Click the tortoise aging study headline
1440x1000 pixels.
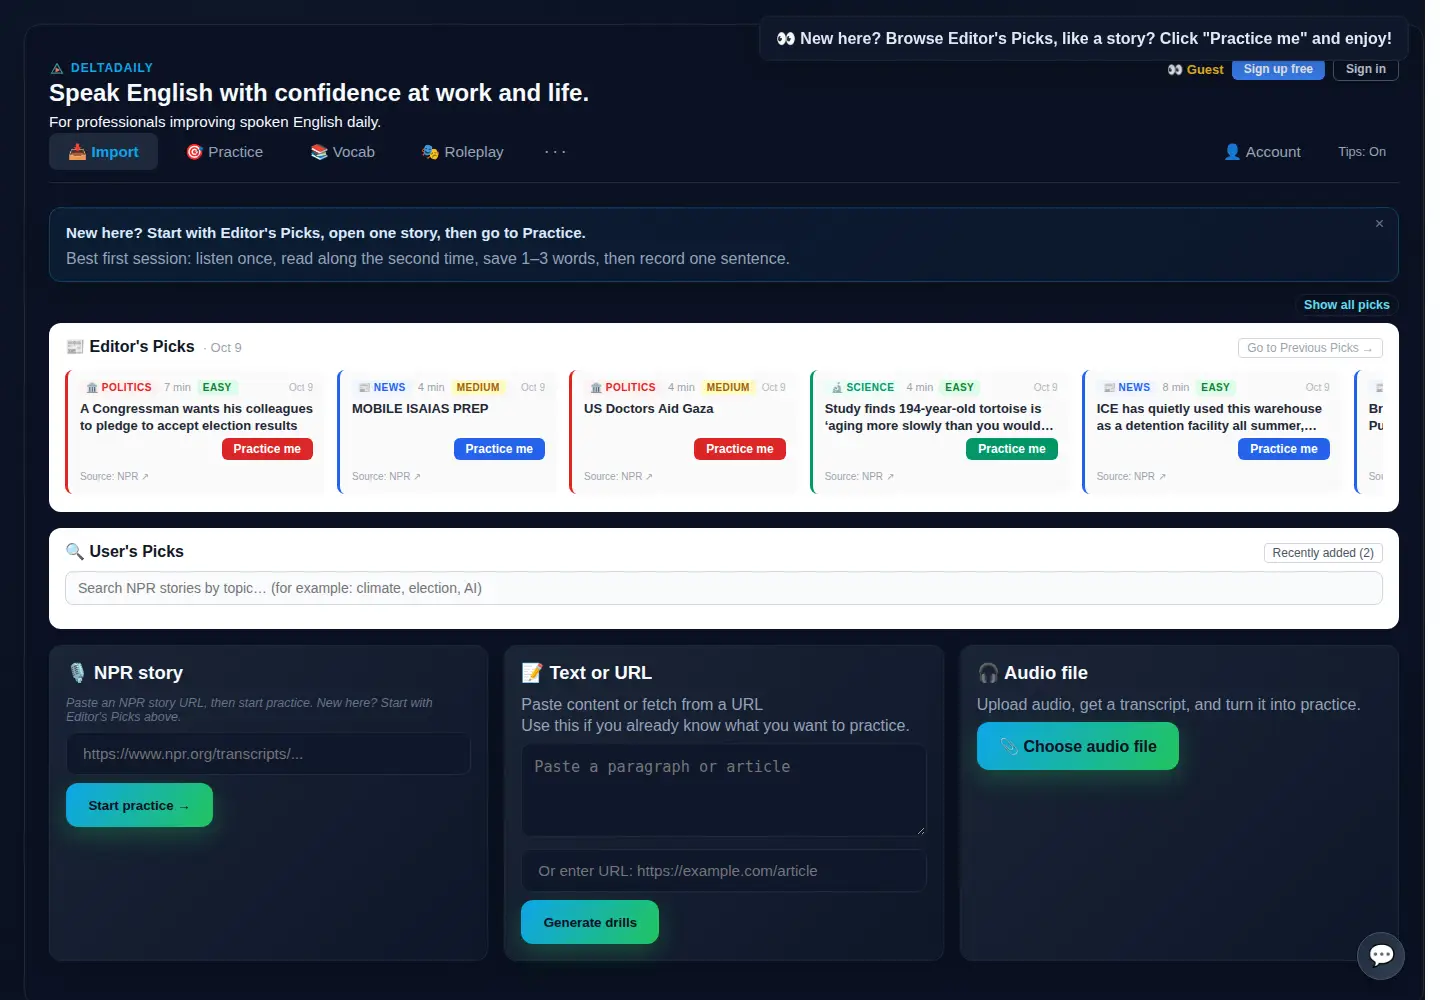(x=939, y=417)
